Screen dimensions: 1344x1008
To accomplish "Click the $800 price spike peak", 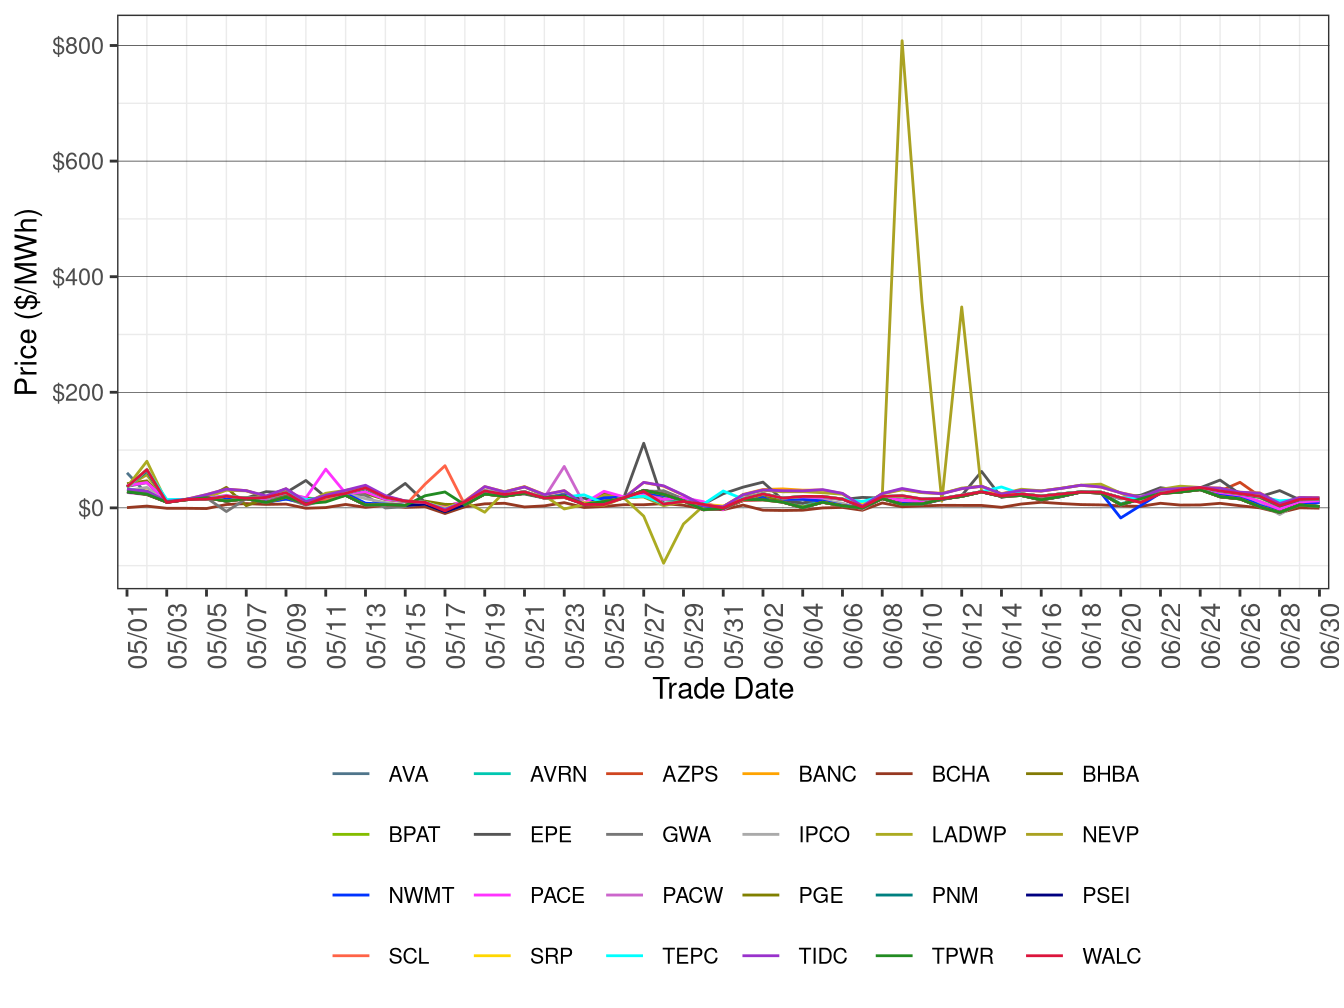I will pyautogui.click(x=902, y=41).
